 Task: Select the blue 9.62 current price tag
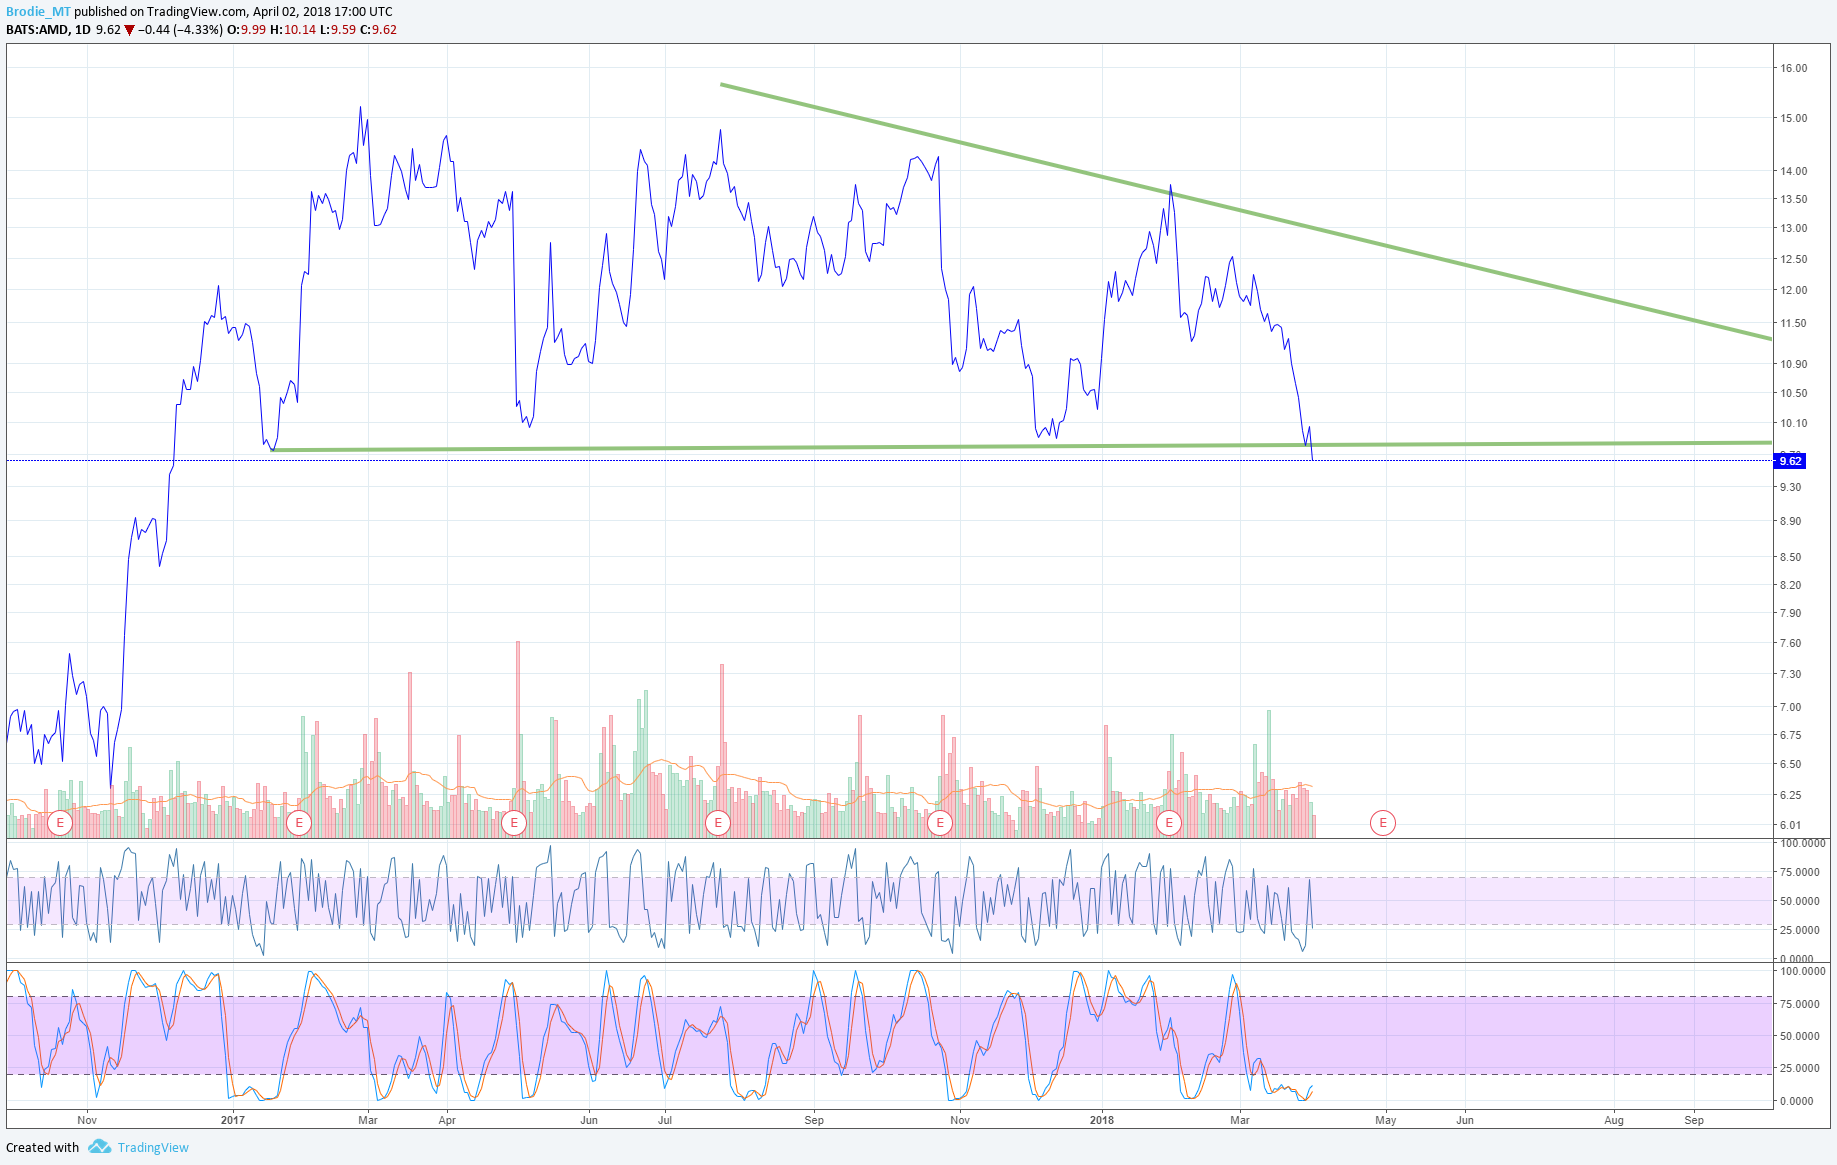pyautogui.click(x=1789, y=461)
